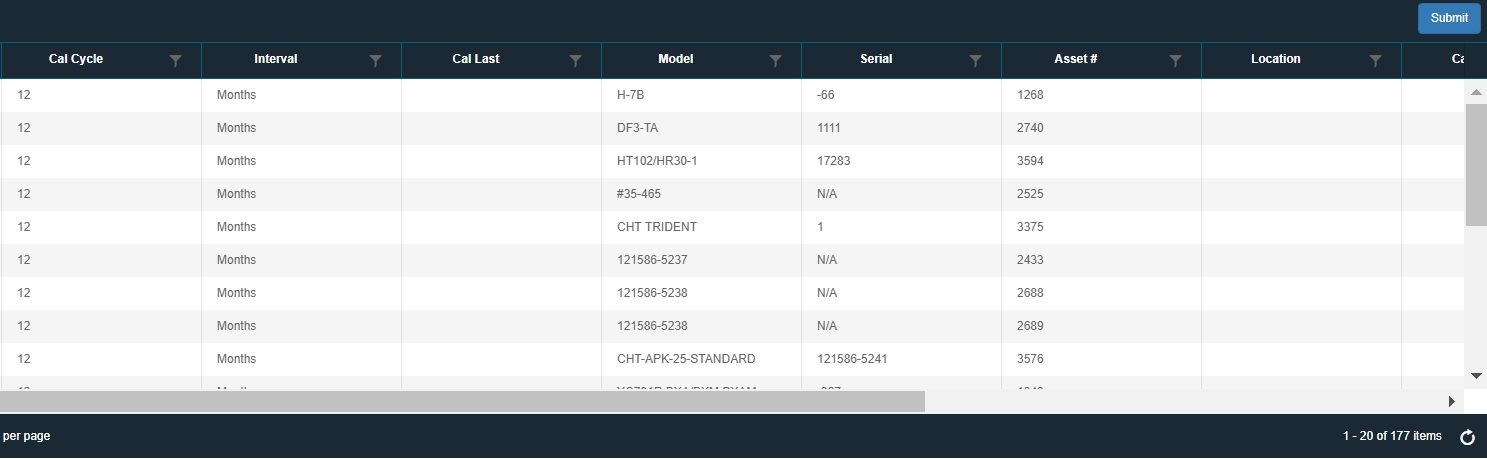Screen dimensions: 1487x459
Task: Open the Cal Cycle column filter
Action: [x=176, y=60]
